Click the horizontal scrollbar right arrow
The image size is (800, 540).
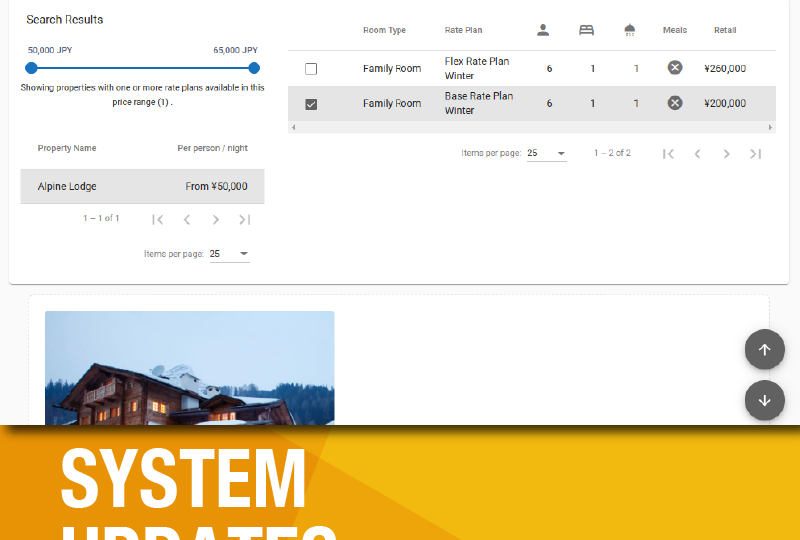tap(770, 127)
